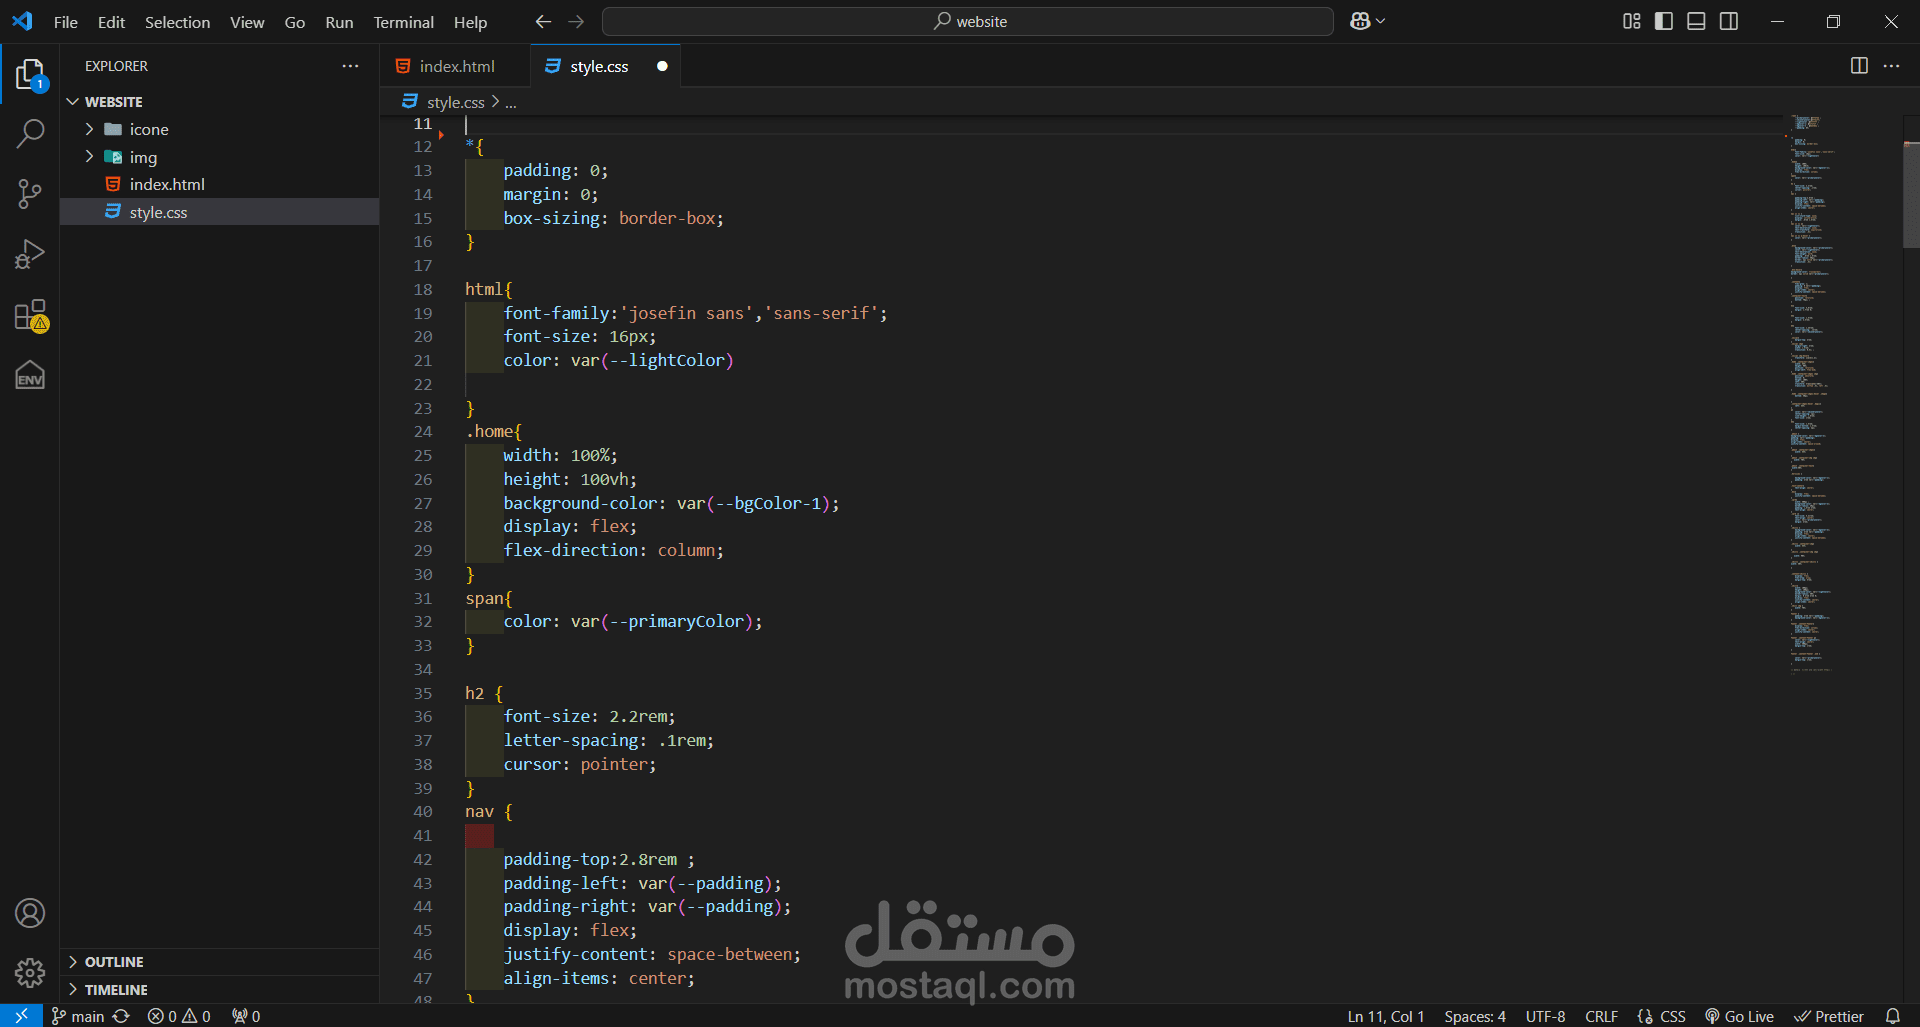Image resolution: width=1920 pixels, height=1027 pixels.
Task: Click Prettier status item
Action: pos(1829,1016)
